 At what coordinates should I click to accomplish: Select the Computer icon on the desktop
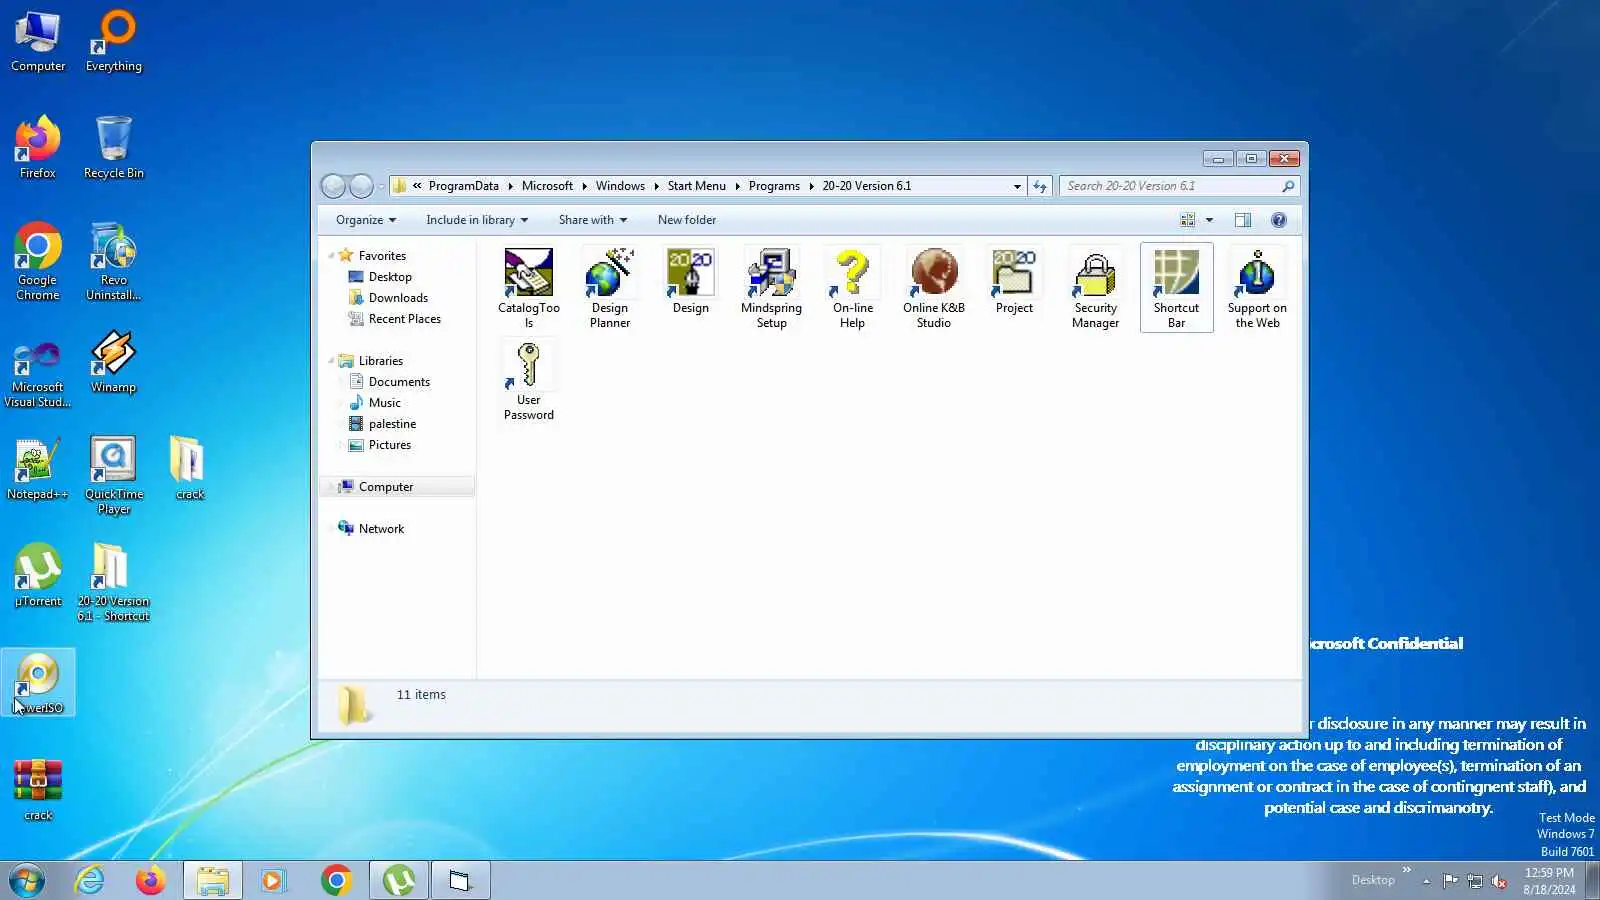point(38,41)
